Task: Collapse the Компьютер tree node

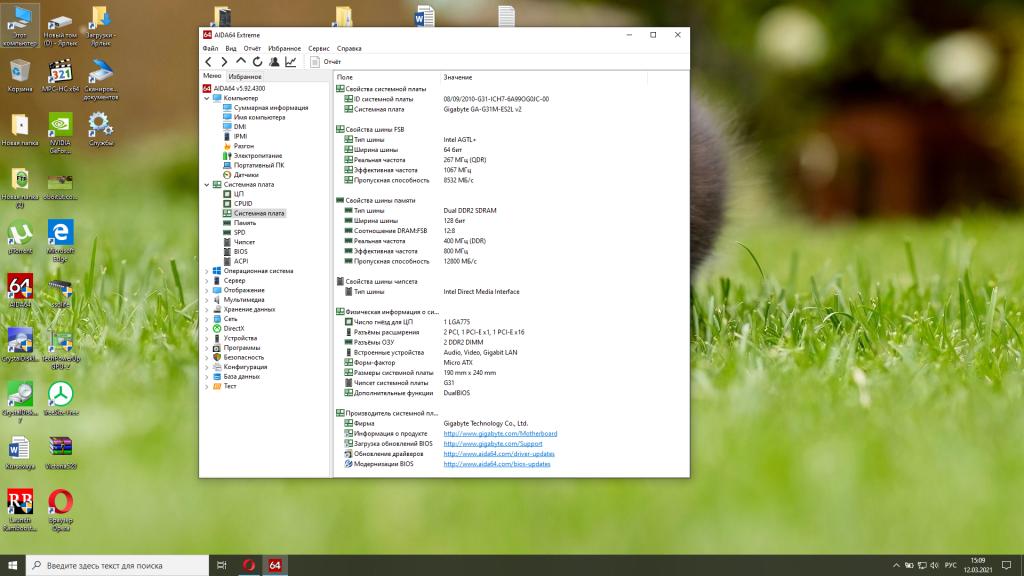Action: click(x=207, y=98)
